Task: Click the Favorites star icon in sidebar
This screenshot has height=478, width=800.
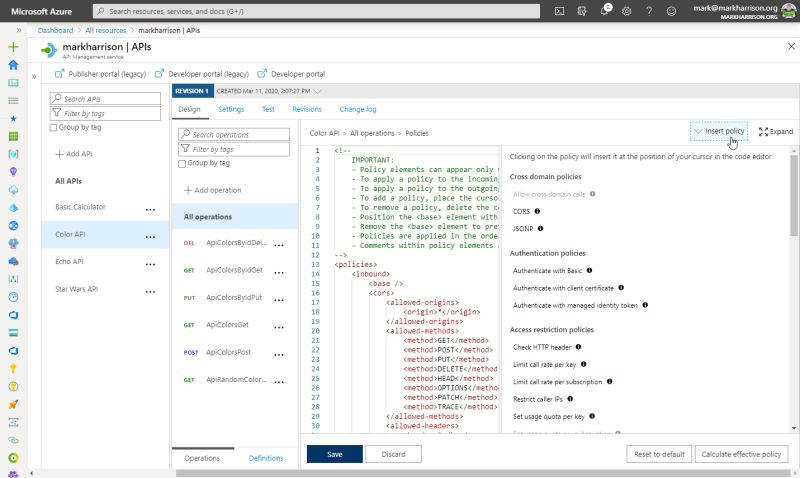Action: [13, 118]
